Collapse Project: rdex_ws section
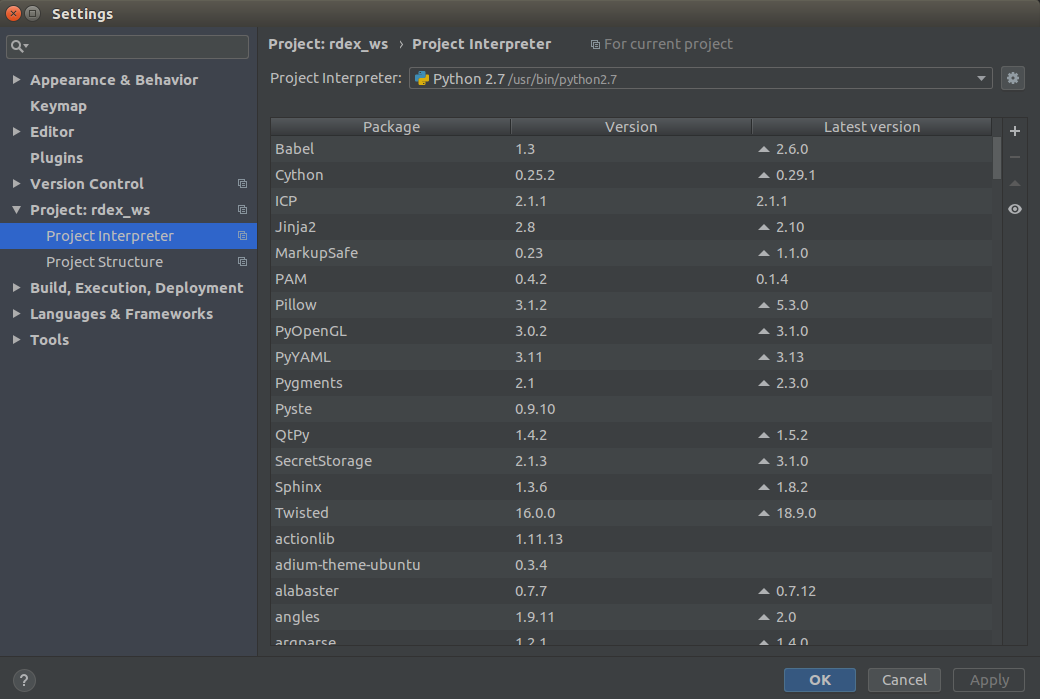This screenshot has width=1040, height=699. point(17,210)
